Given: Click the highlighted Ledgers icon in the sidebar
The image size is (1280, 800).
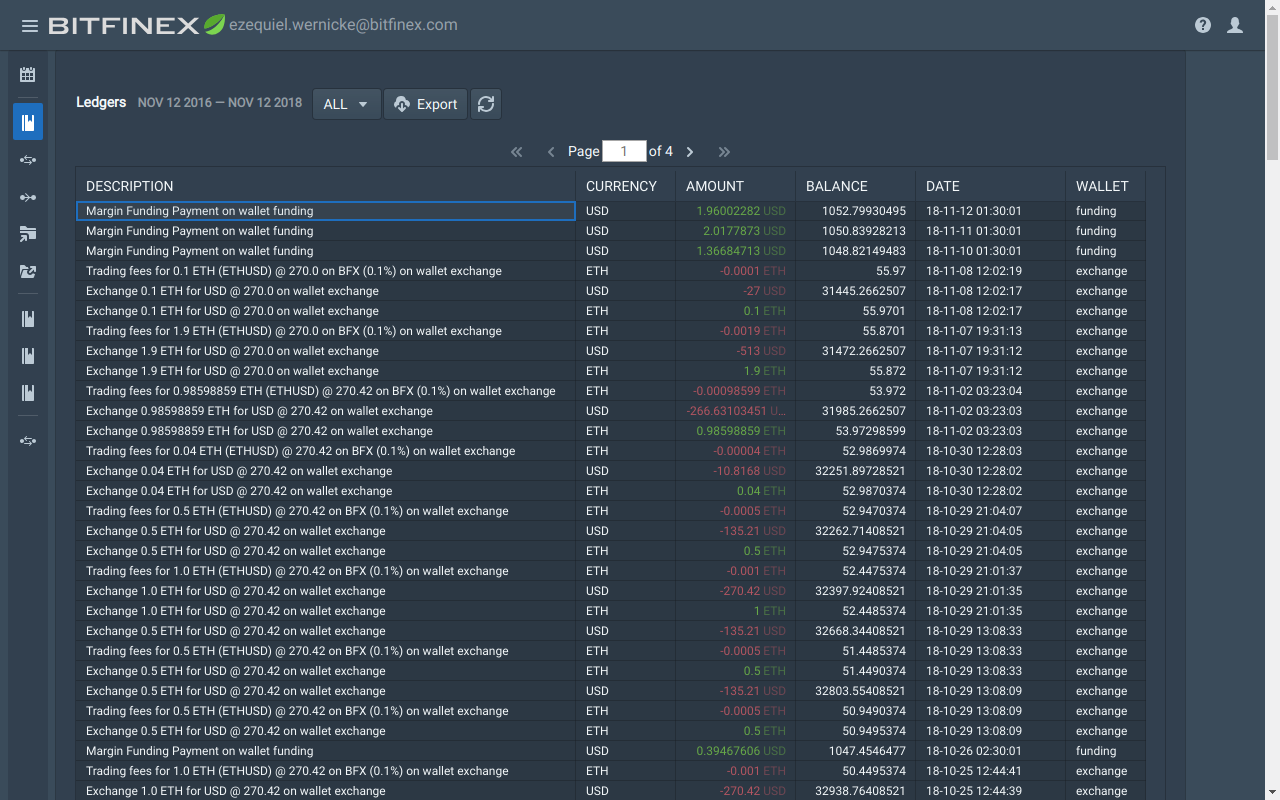Looking at the screenshot, I should pos(27,121).
